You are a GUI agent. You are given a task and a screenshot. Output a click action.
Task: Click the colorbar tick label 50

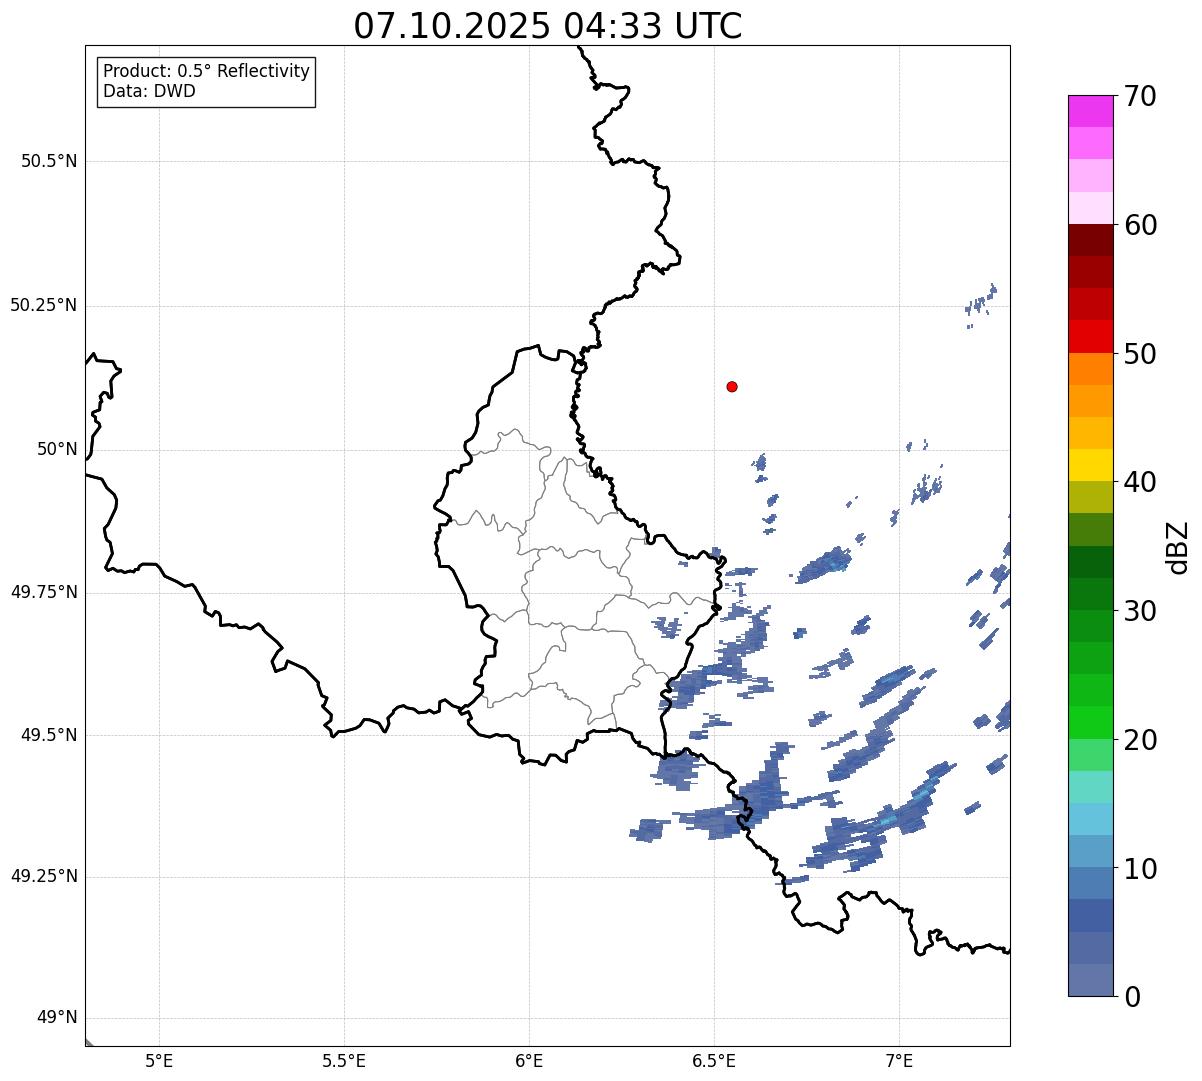click(1140, 354)
